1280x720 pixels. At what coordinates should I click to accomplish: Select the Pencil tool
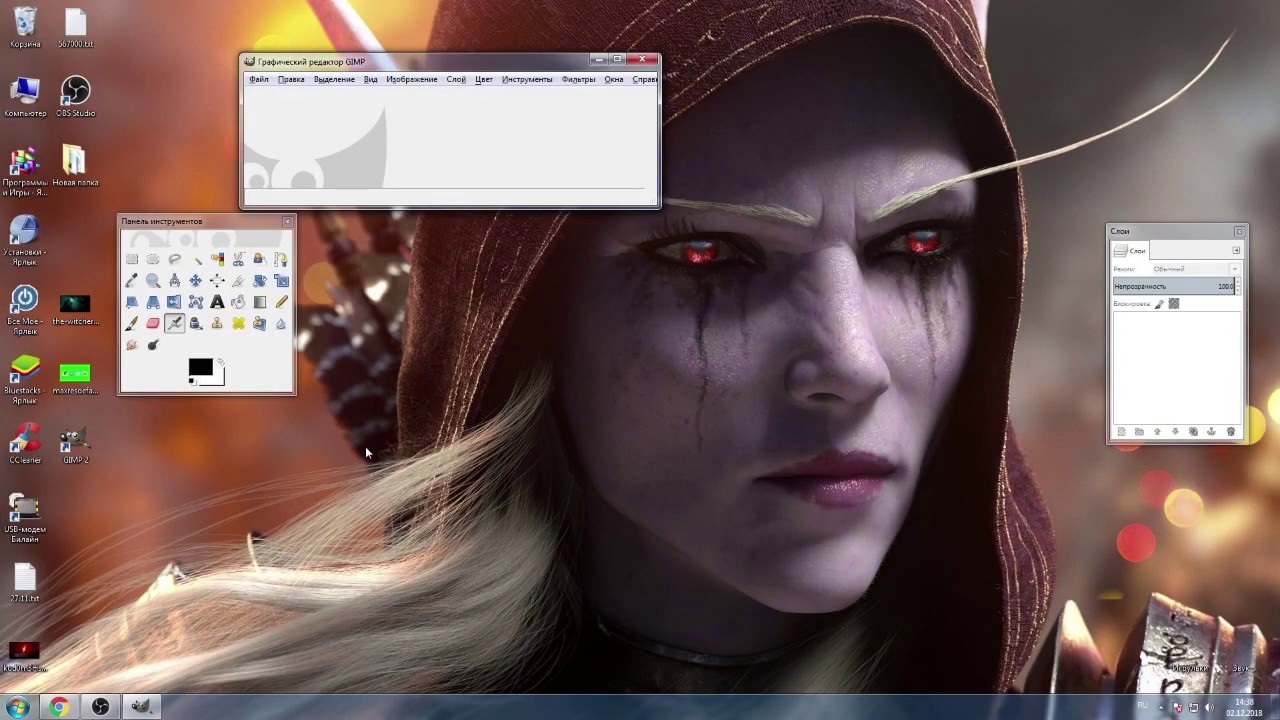(x=281, y=302)
